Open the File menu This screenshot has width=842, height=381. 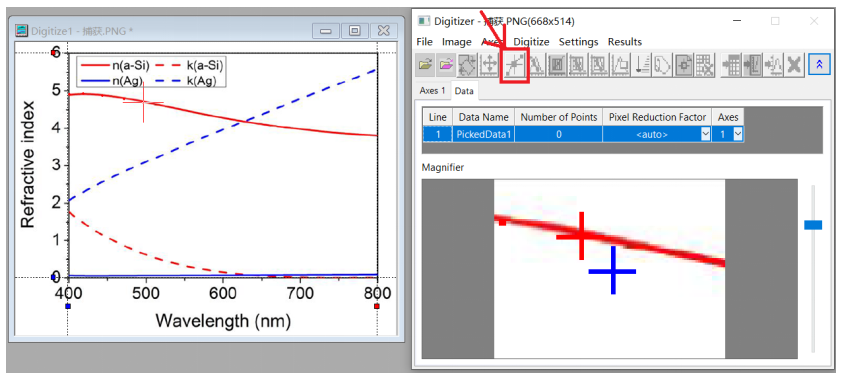click(424, 42)
